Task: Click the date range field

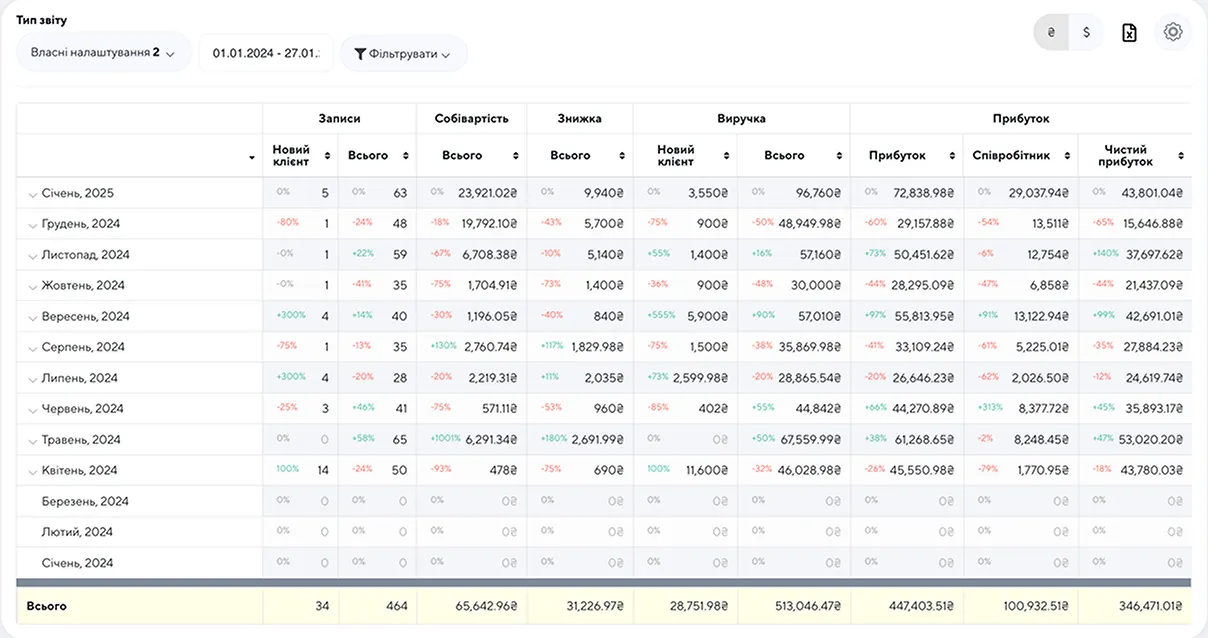Action: pyautogui.click(x=266, y=54)
